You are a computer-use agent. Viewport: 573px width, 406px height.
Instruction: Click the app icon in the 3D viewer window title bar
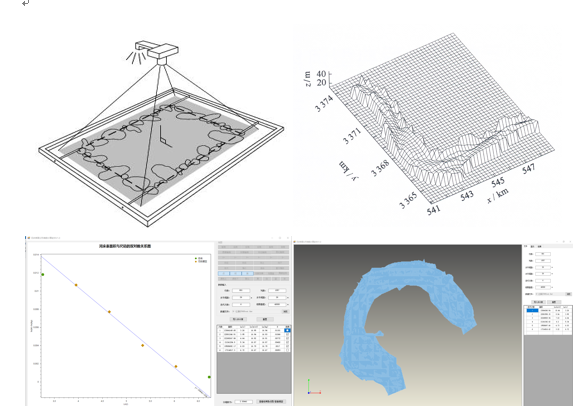pos(295,242)
